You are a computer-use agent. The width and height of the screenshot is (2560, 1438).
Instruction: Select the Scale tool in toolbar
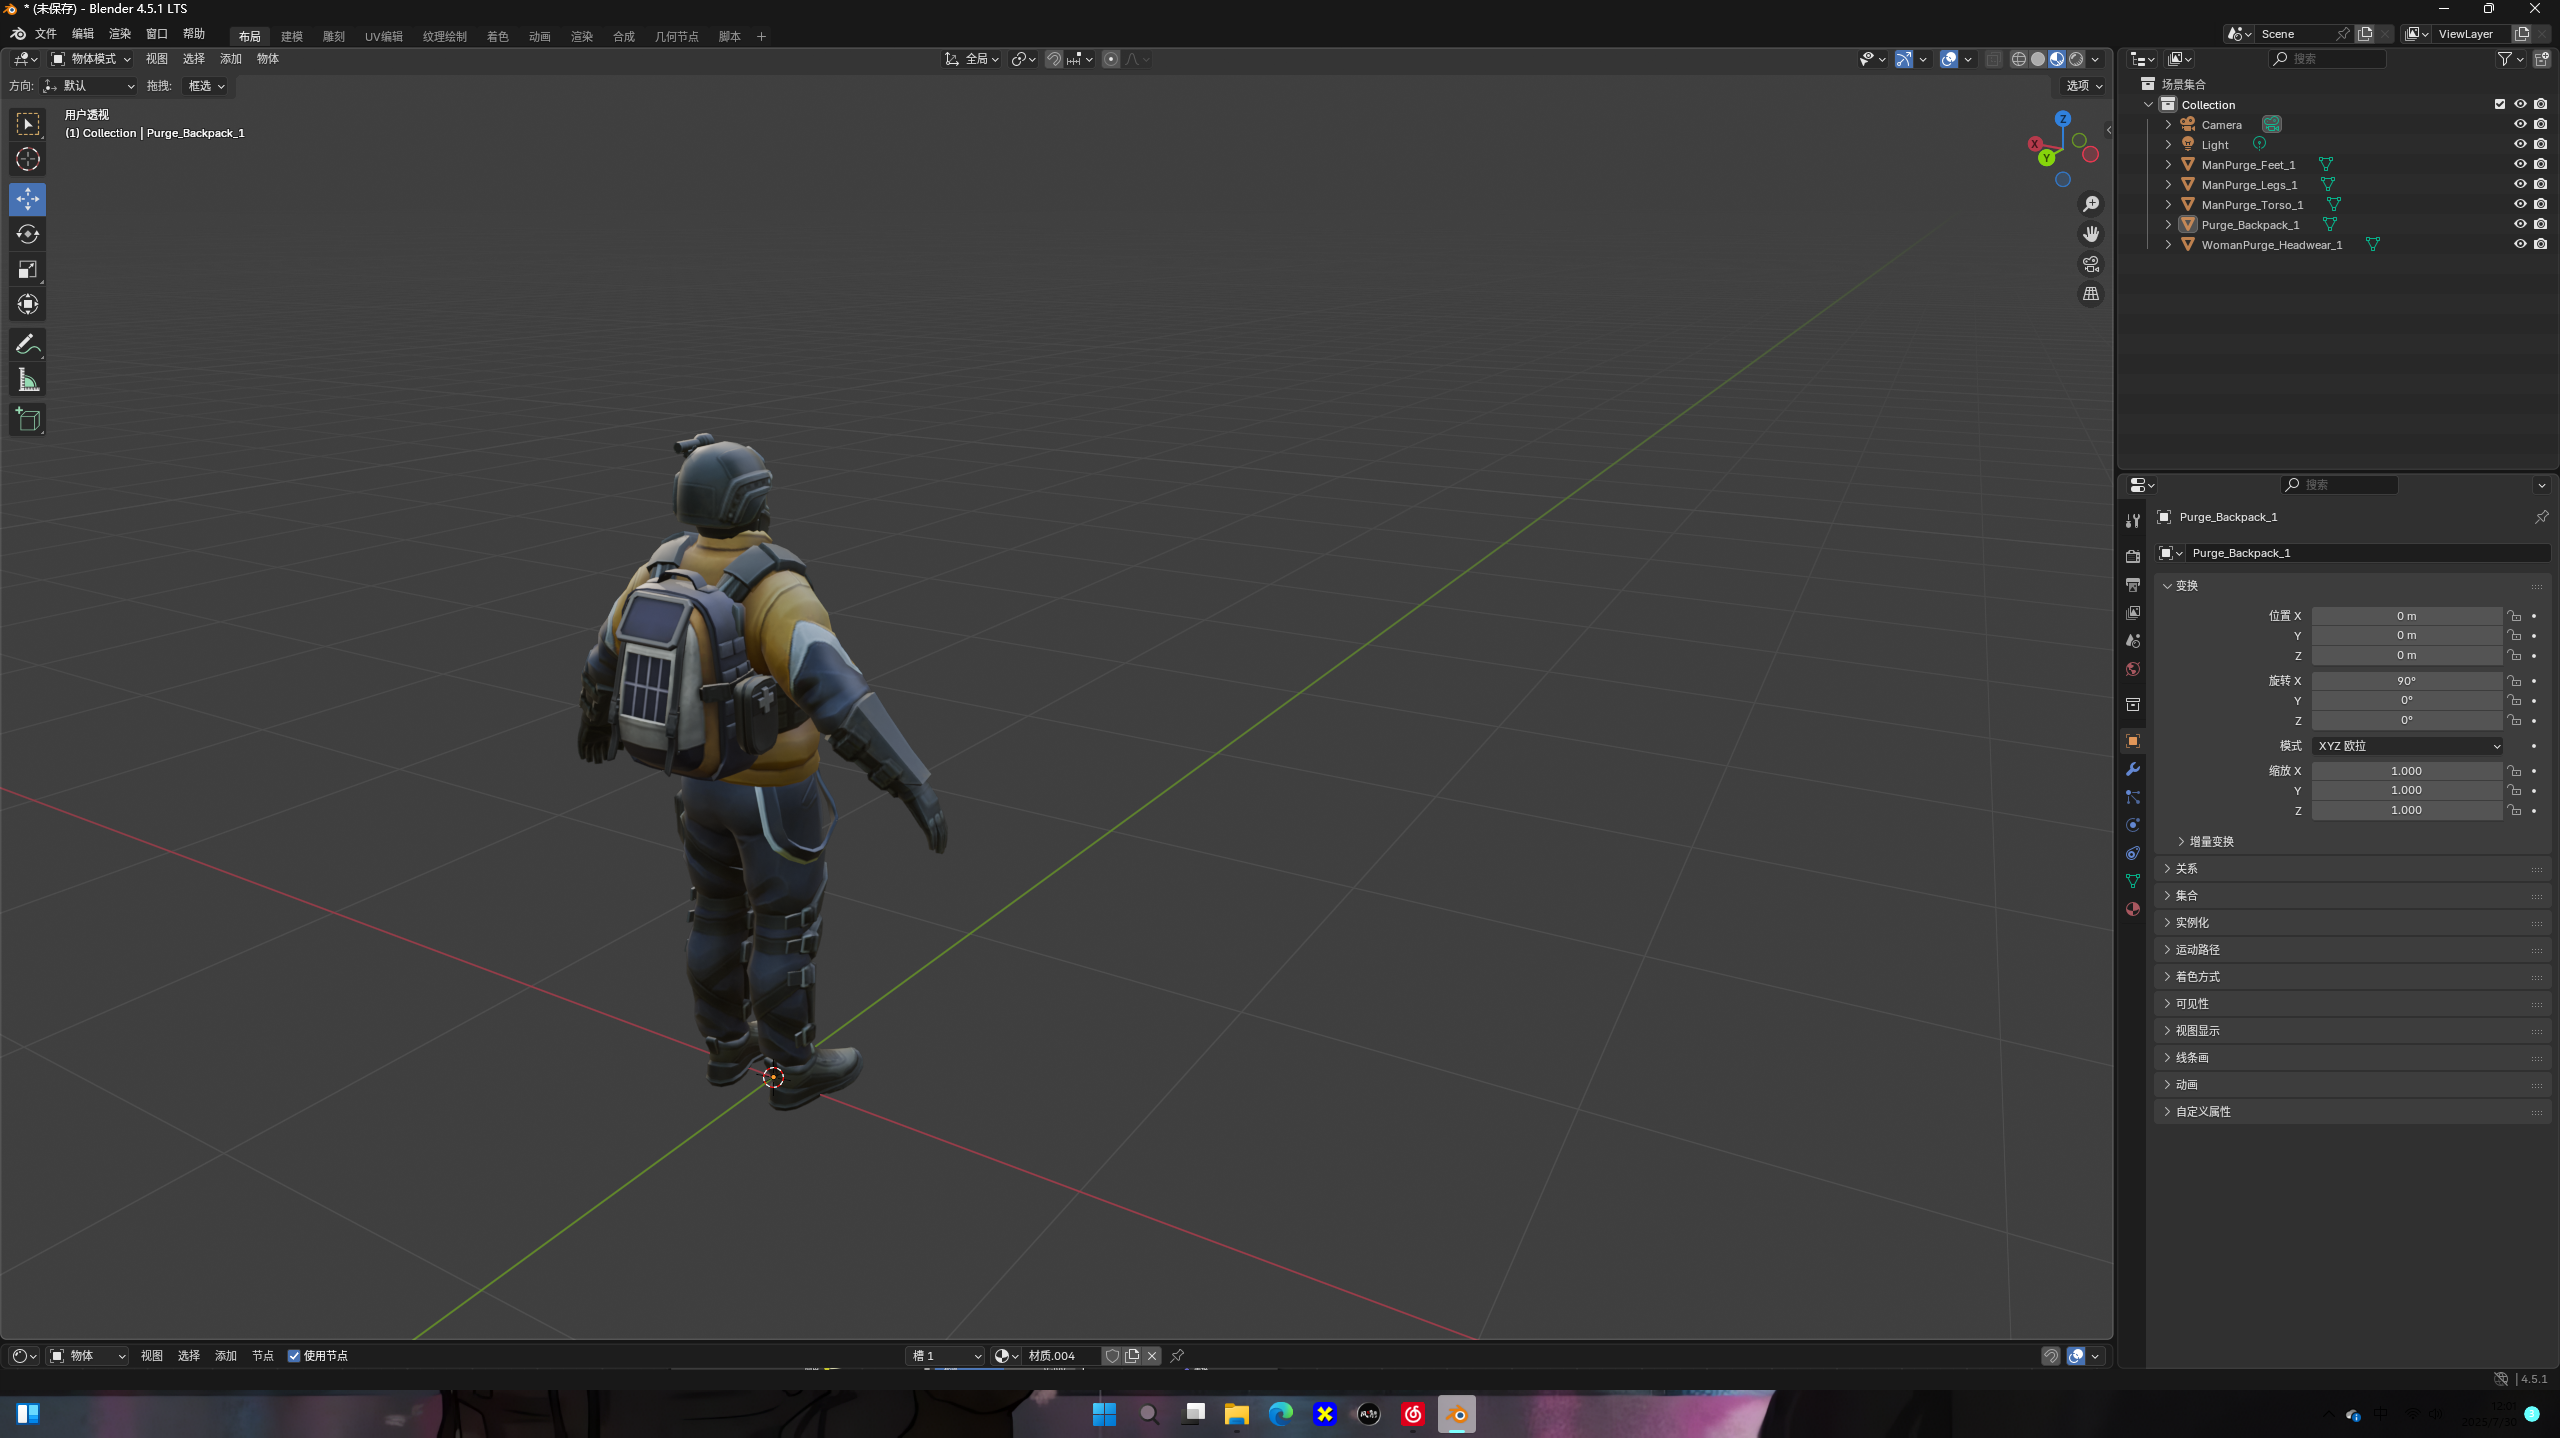[28, 269]
